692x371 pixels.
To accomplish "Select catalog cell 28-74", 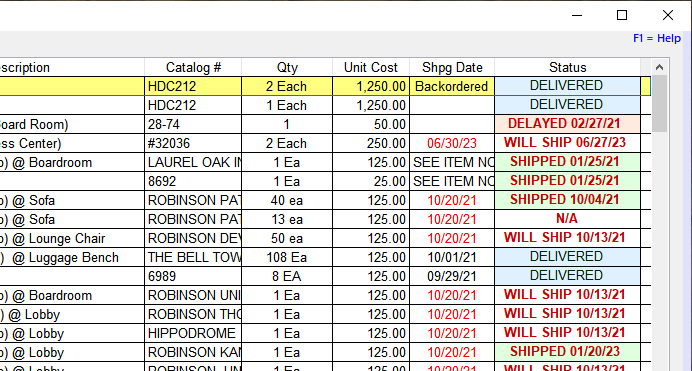I will (193, 124).
